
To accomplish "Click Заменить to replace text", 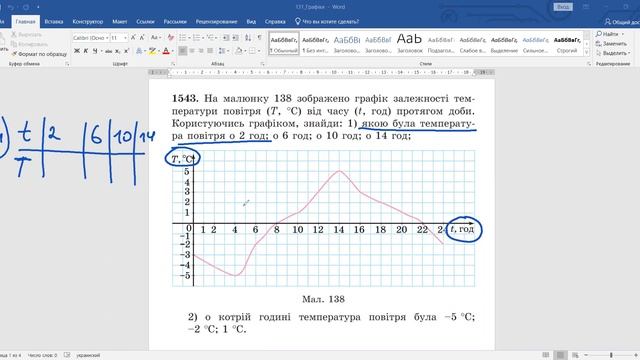I will pyautogui.click(x=611, y=43).
